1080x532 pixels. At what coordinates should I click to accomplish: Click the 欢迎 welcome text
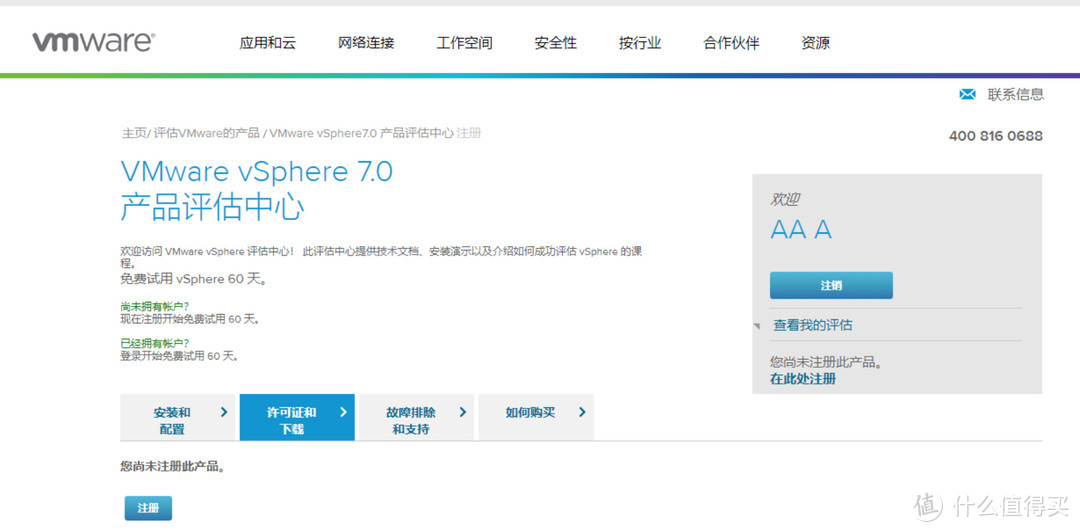785,200
